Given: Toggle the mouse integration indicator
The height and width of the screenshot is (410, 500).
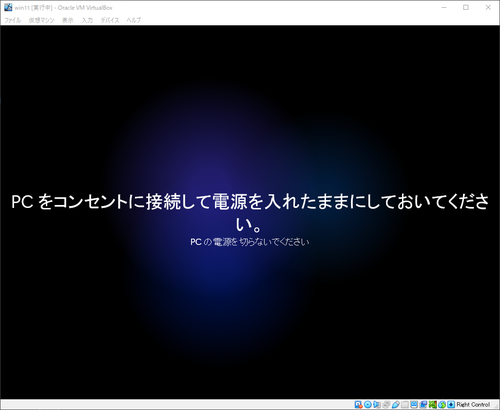Looking at the screenshot, I should pyautogui.click(x=442, y=404).
